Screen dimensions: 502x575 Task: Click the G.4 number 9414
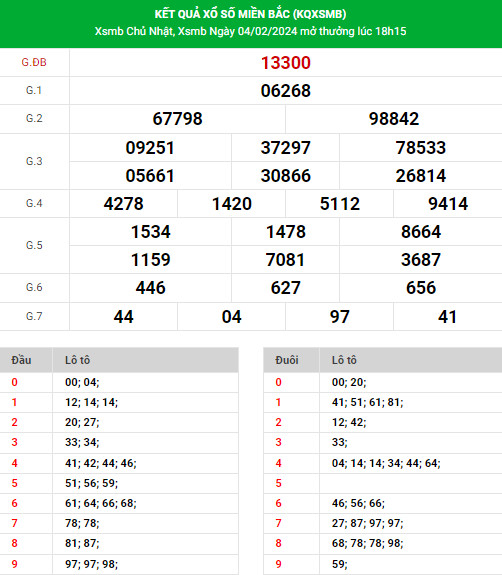pyautogui.click(x=448, y=204)
